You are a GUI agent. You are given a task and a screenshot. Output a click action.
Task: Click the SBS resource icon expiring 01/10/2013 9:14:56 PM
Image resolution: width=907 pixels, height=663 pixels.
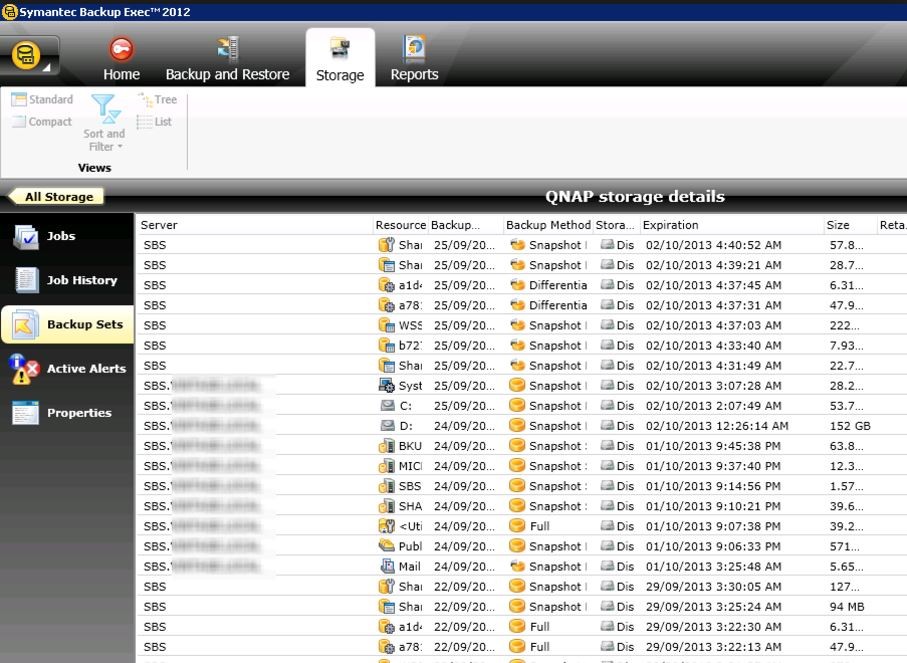point(386,486)
